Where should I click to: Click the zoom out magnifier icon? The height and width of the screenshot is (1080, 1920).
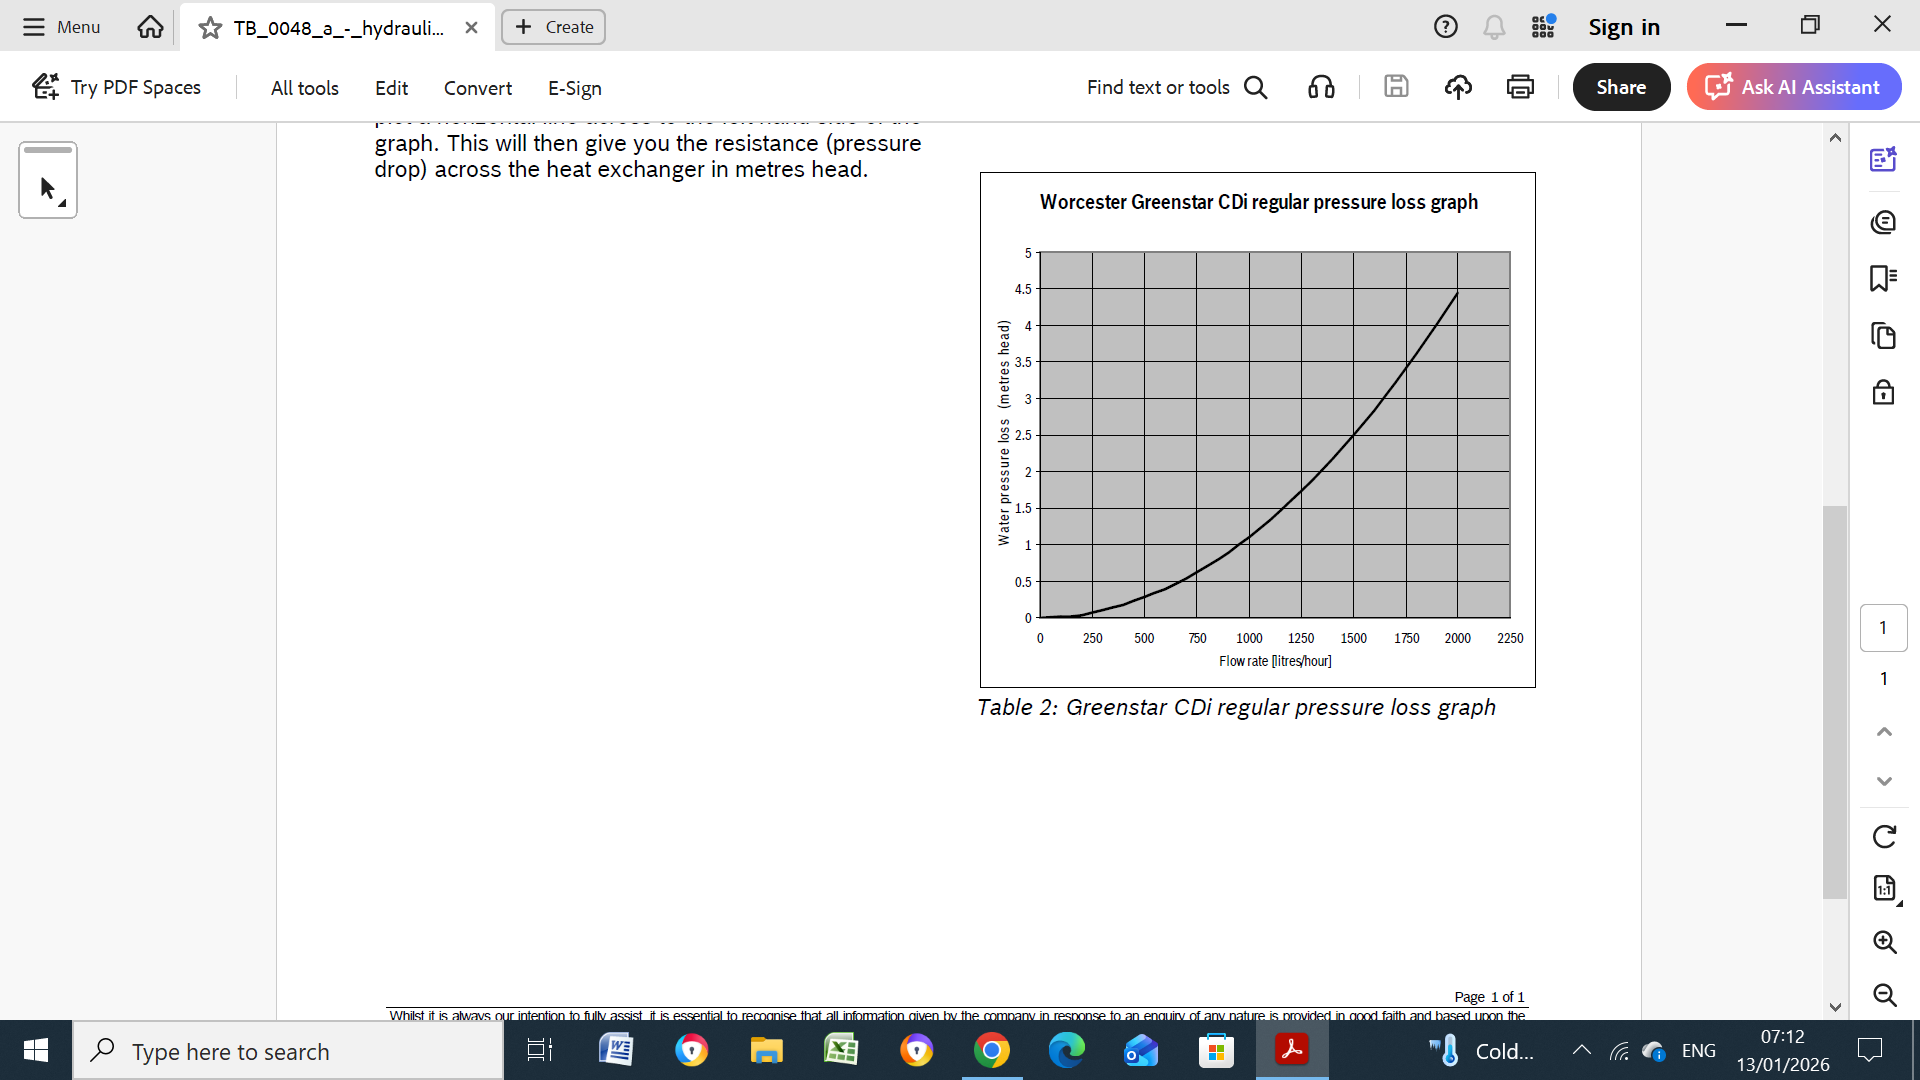pyautogui.click(x=1884, y=994)
